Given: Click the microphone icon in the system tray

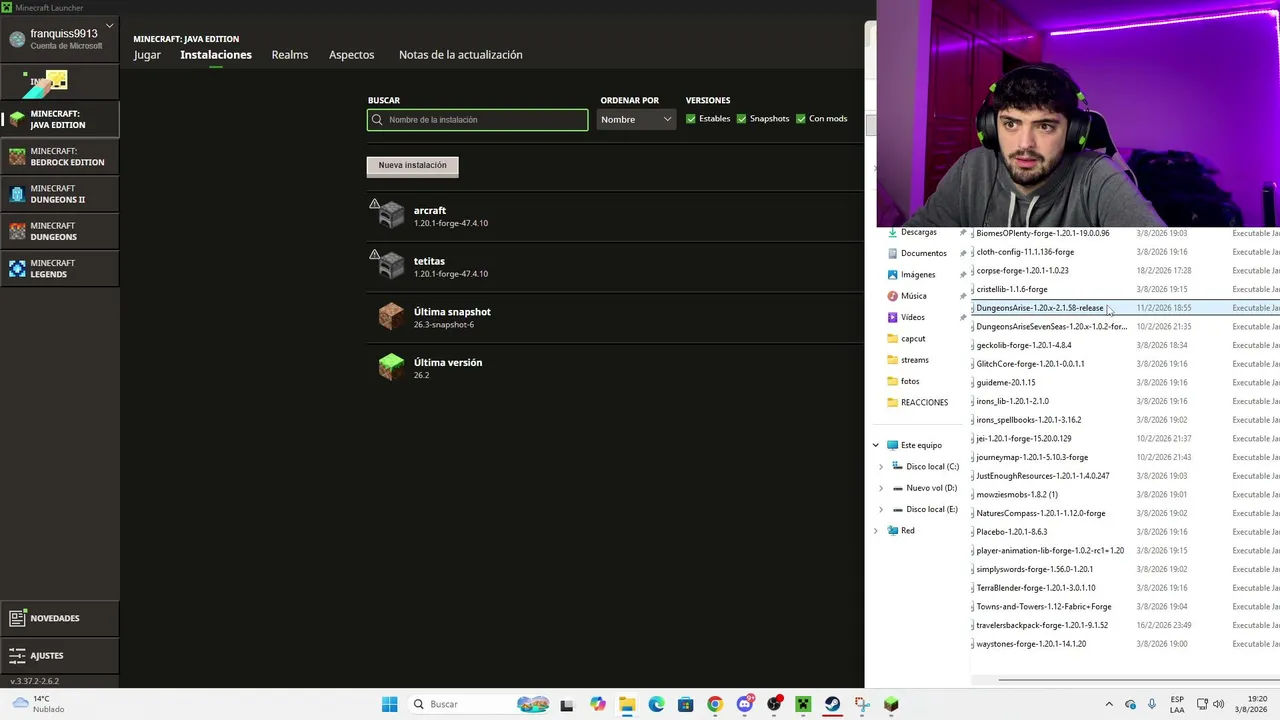Looking at the screenshot, I should click(1152, 704).
